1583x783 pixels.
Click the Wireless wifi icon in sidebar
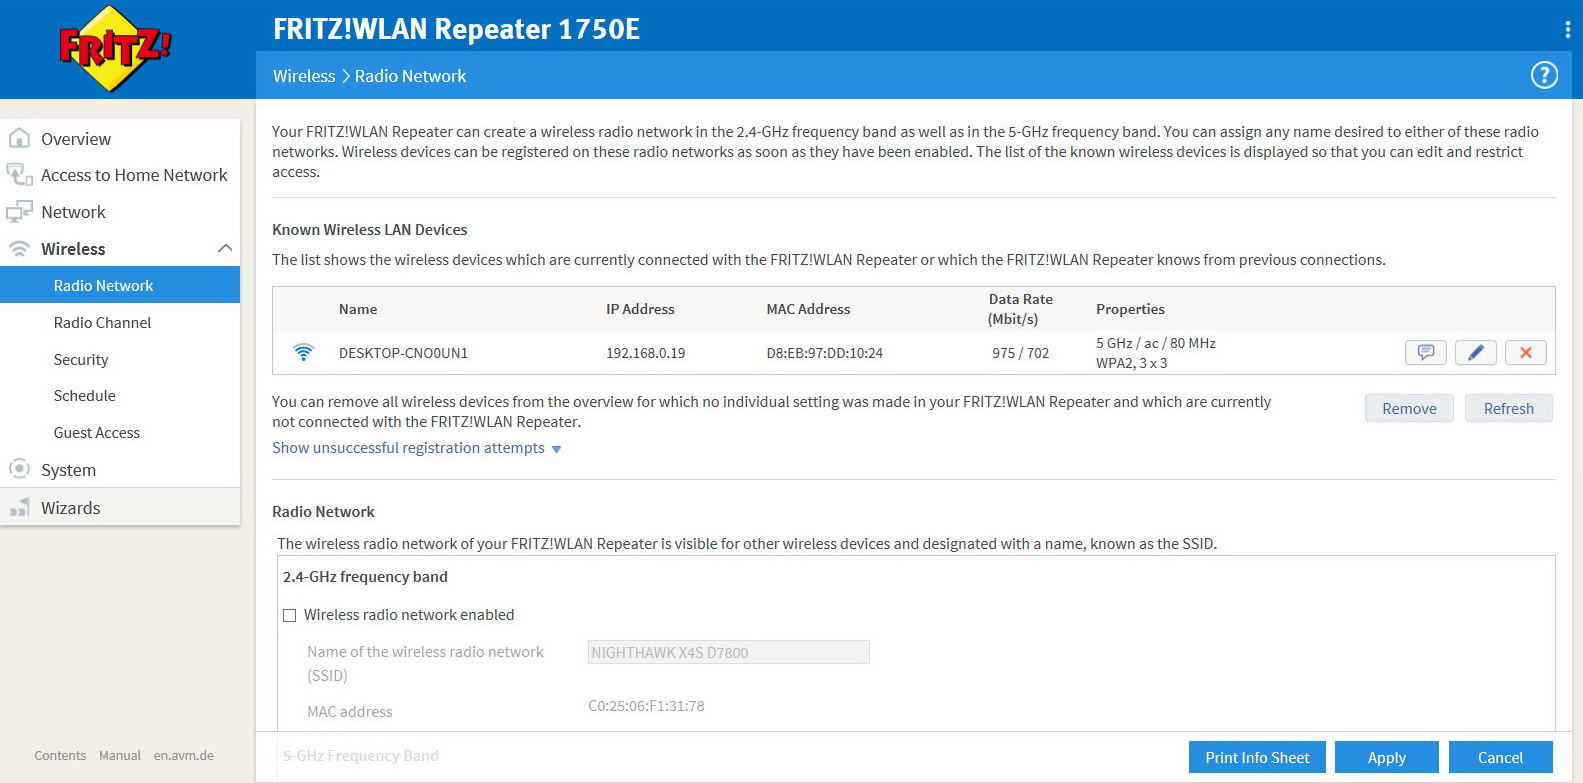(x=19, y=248)
